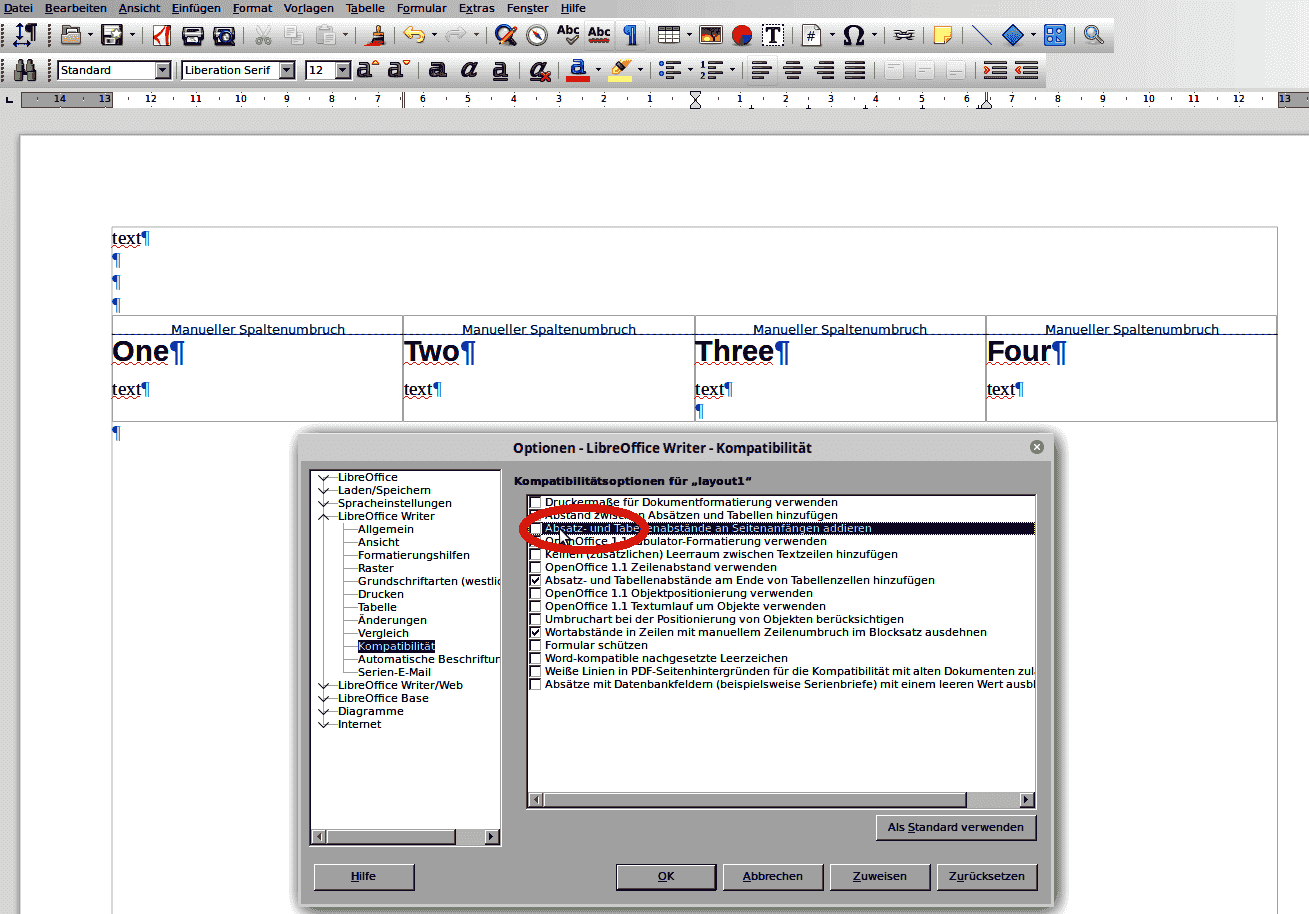The height and width of the screenshot is (914, 1309).
Task: Open the paragraph style 'Standard' dropdown
Action: (163, 70)
